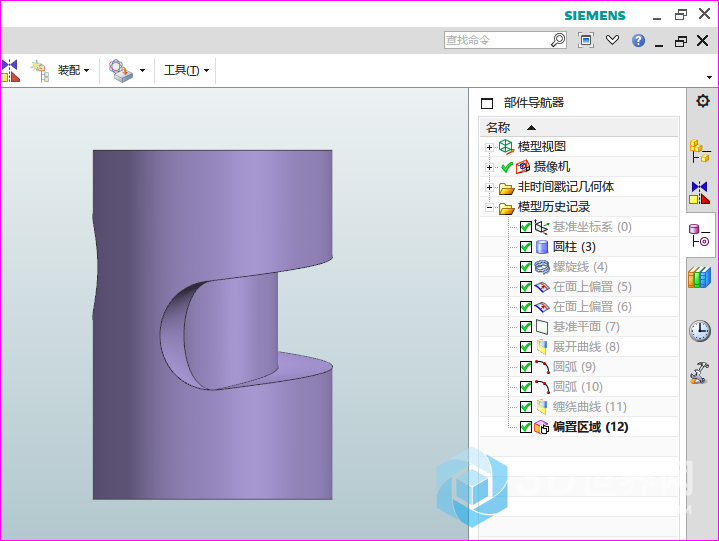Click the 圆柱 cylinder feature icon
Screen dimensions: 719x541
(x=542, y=247)
